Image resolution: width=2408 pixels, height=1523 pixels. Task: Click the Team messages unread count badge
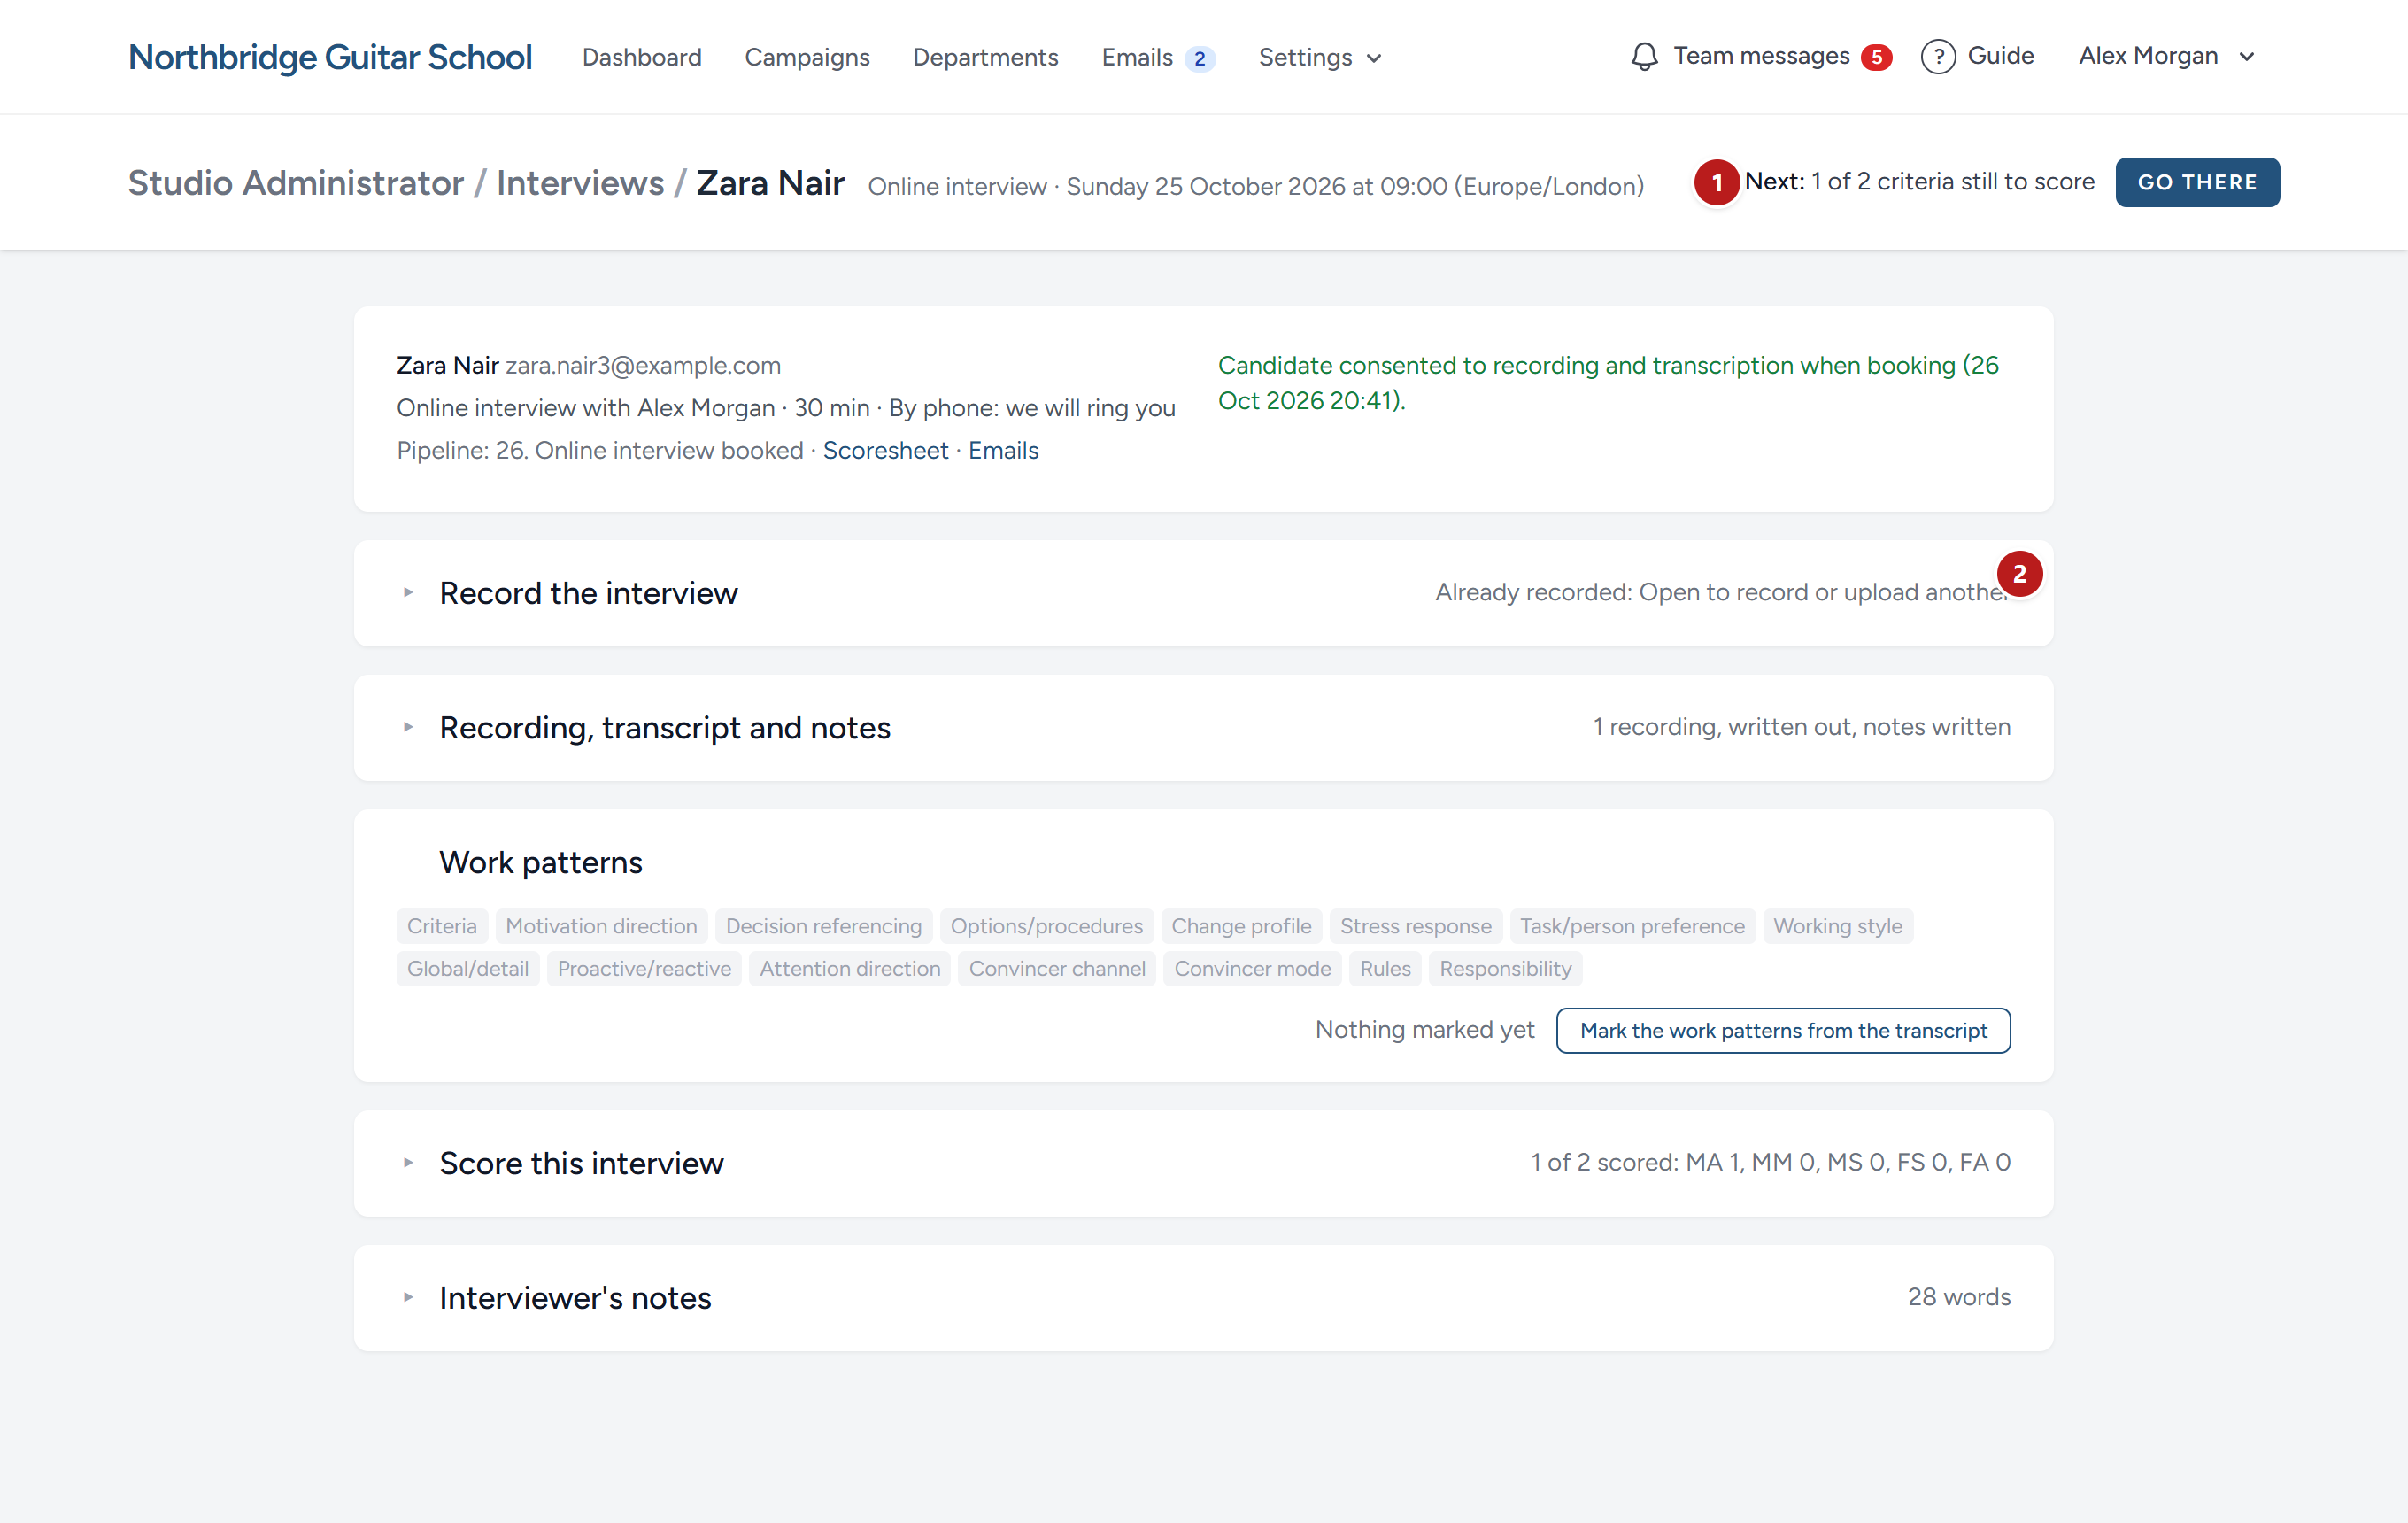pos(1876,57)
